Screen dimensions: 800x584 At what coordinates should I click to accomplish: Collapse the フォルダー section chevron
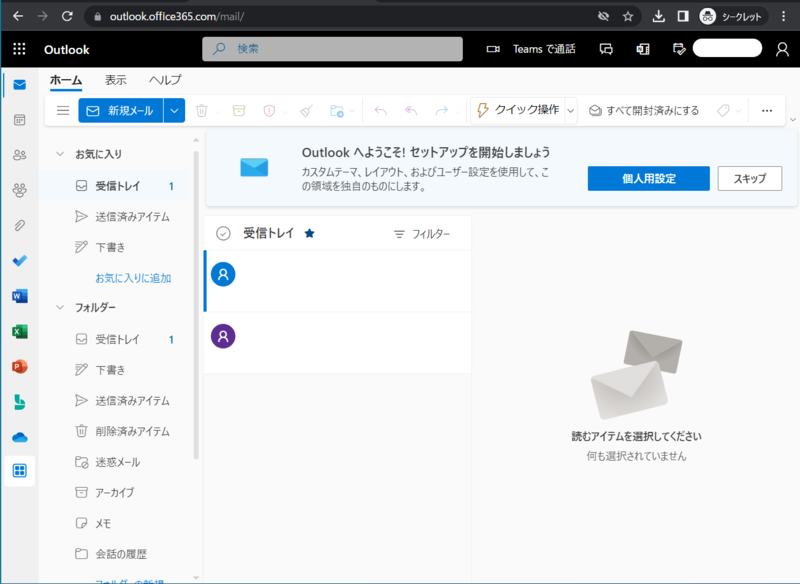[60, 307]
